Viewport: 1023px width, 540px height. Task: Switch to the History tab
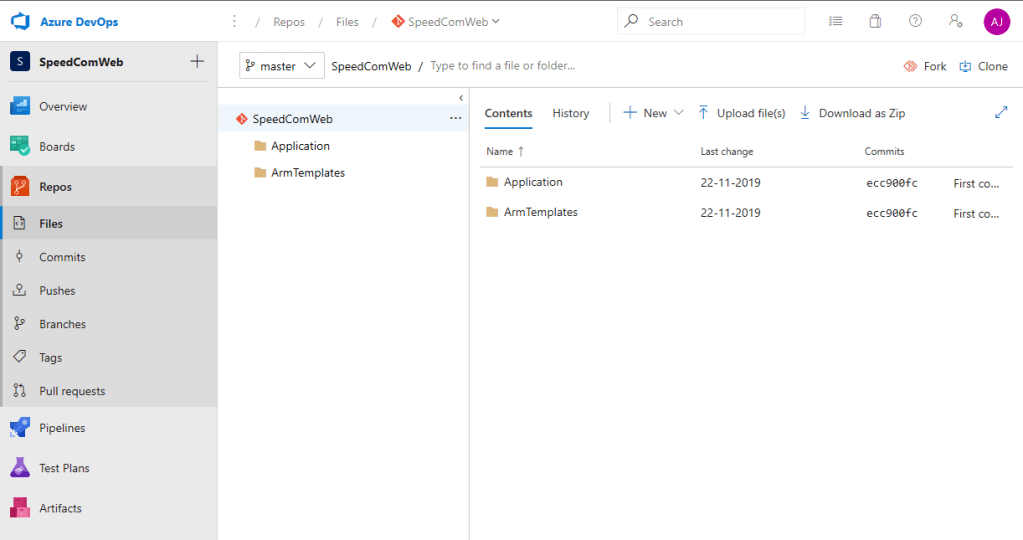point(571,113)
